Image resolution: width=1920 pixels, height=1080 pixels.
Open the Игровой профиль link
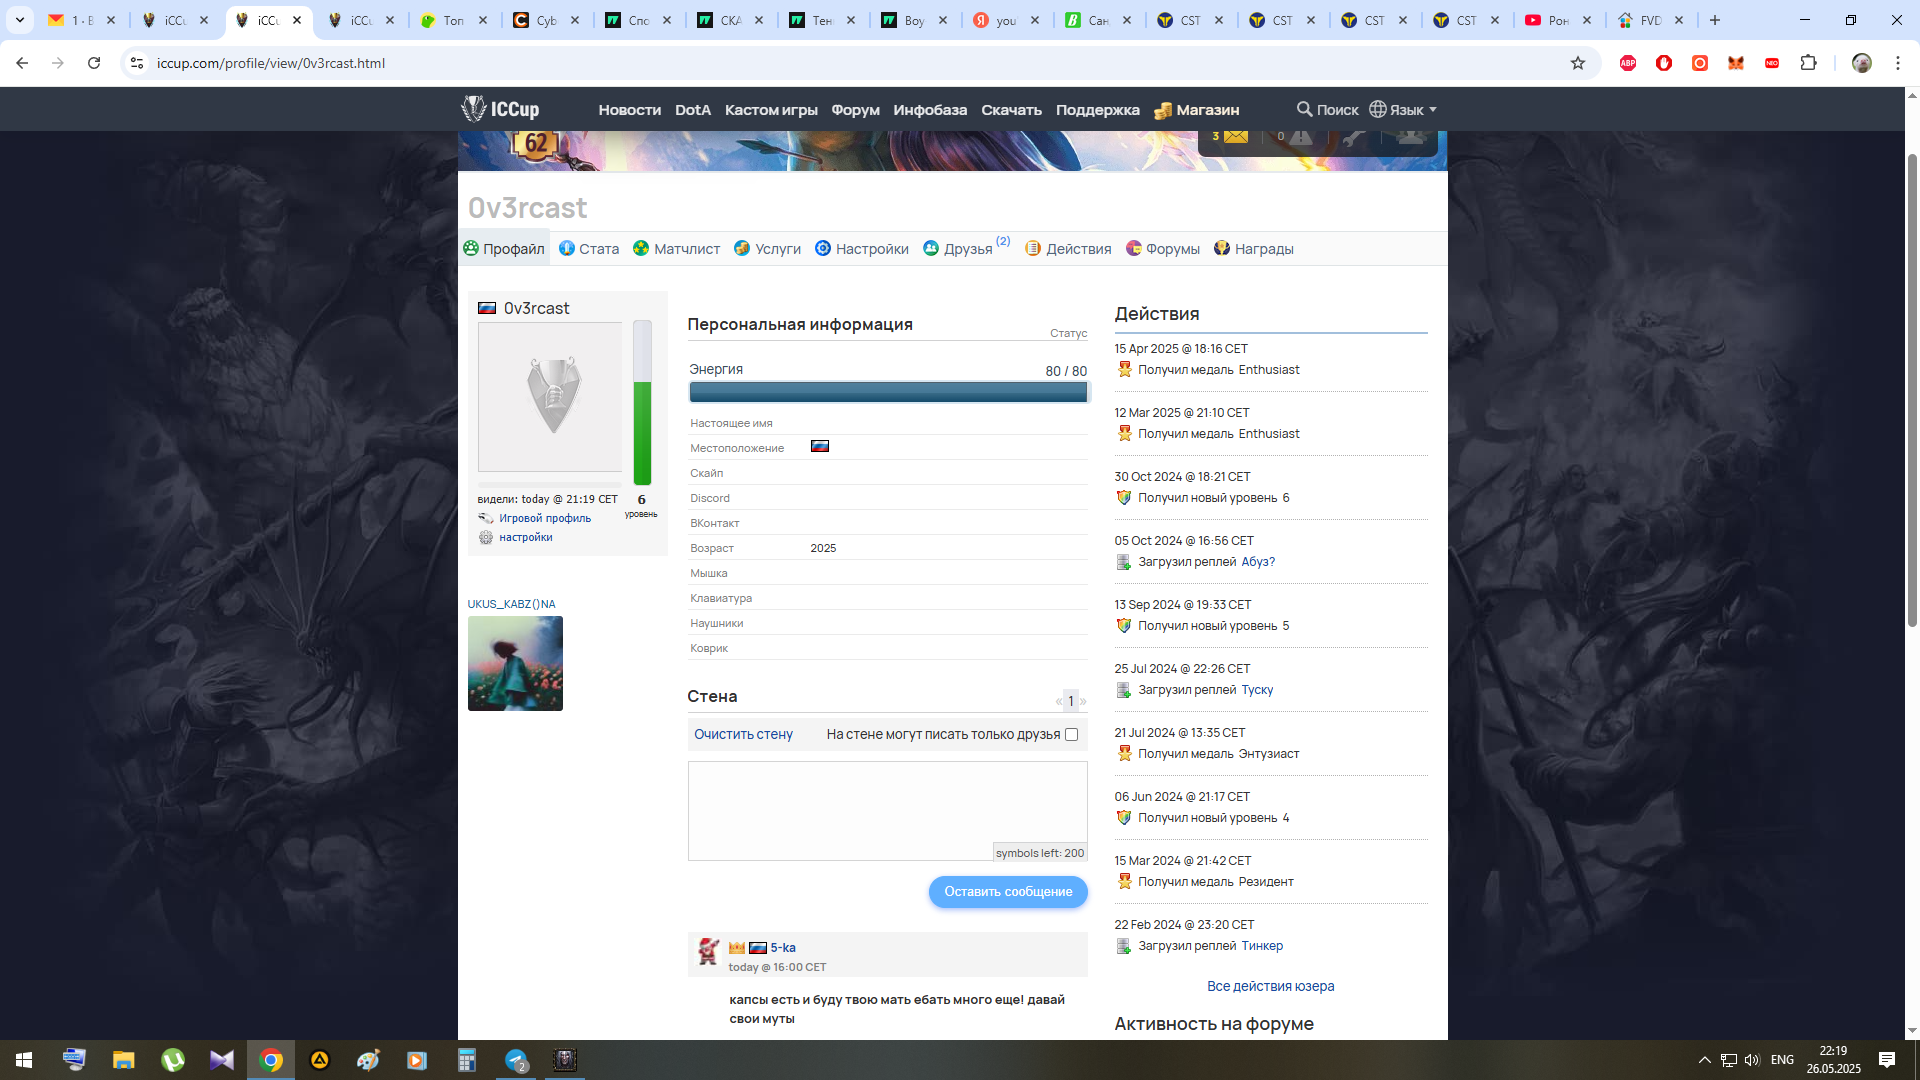pyautogui.click(x=545, y=518)
